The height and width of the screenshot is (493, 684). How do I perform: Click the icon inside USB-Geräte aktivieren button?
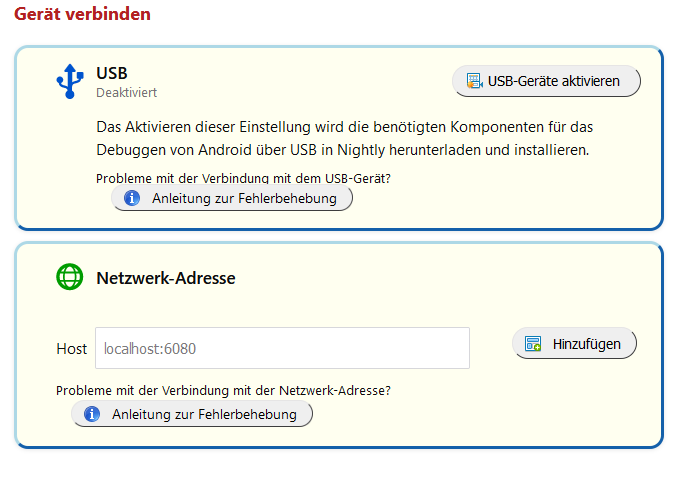474,81
